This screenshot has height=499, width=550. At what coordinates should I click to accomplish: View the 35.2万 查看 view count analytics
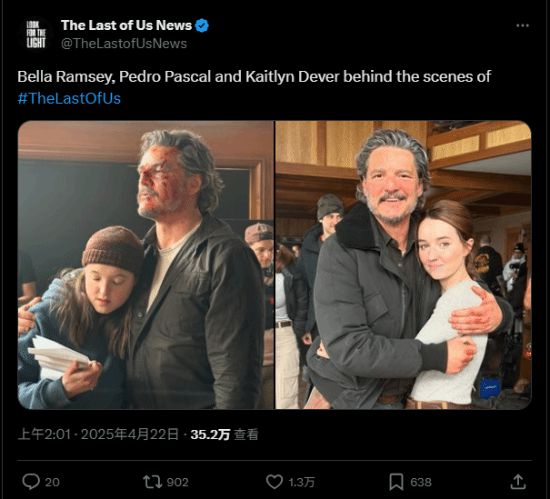[x=224, y=435]
